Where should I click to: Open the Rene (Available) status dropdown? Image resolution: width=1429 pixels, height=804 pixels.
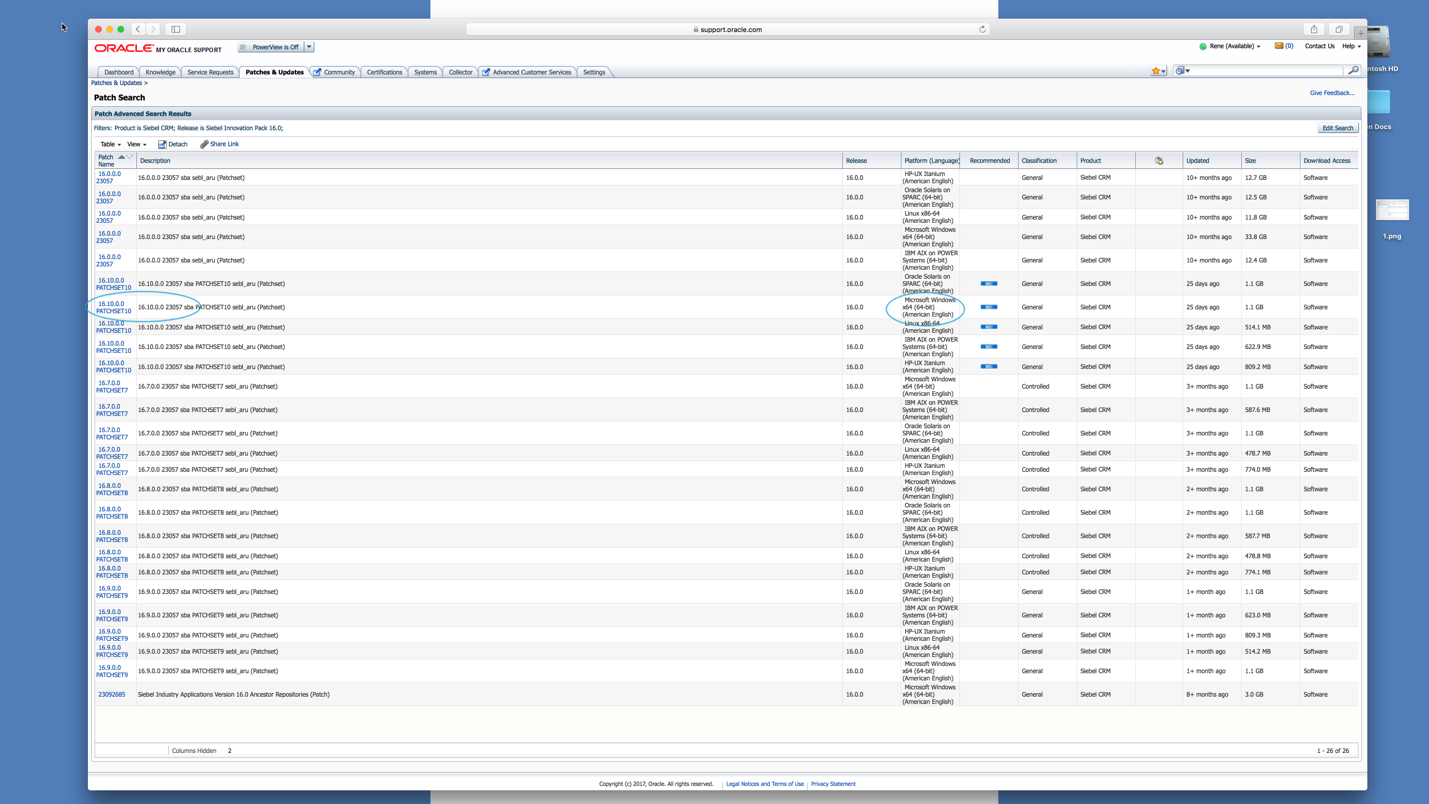1235,46
